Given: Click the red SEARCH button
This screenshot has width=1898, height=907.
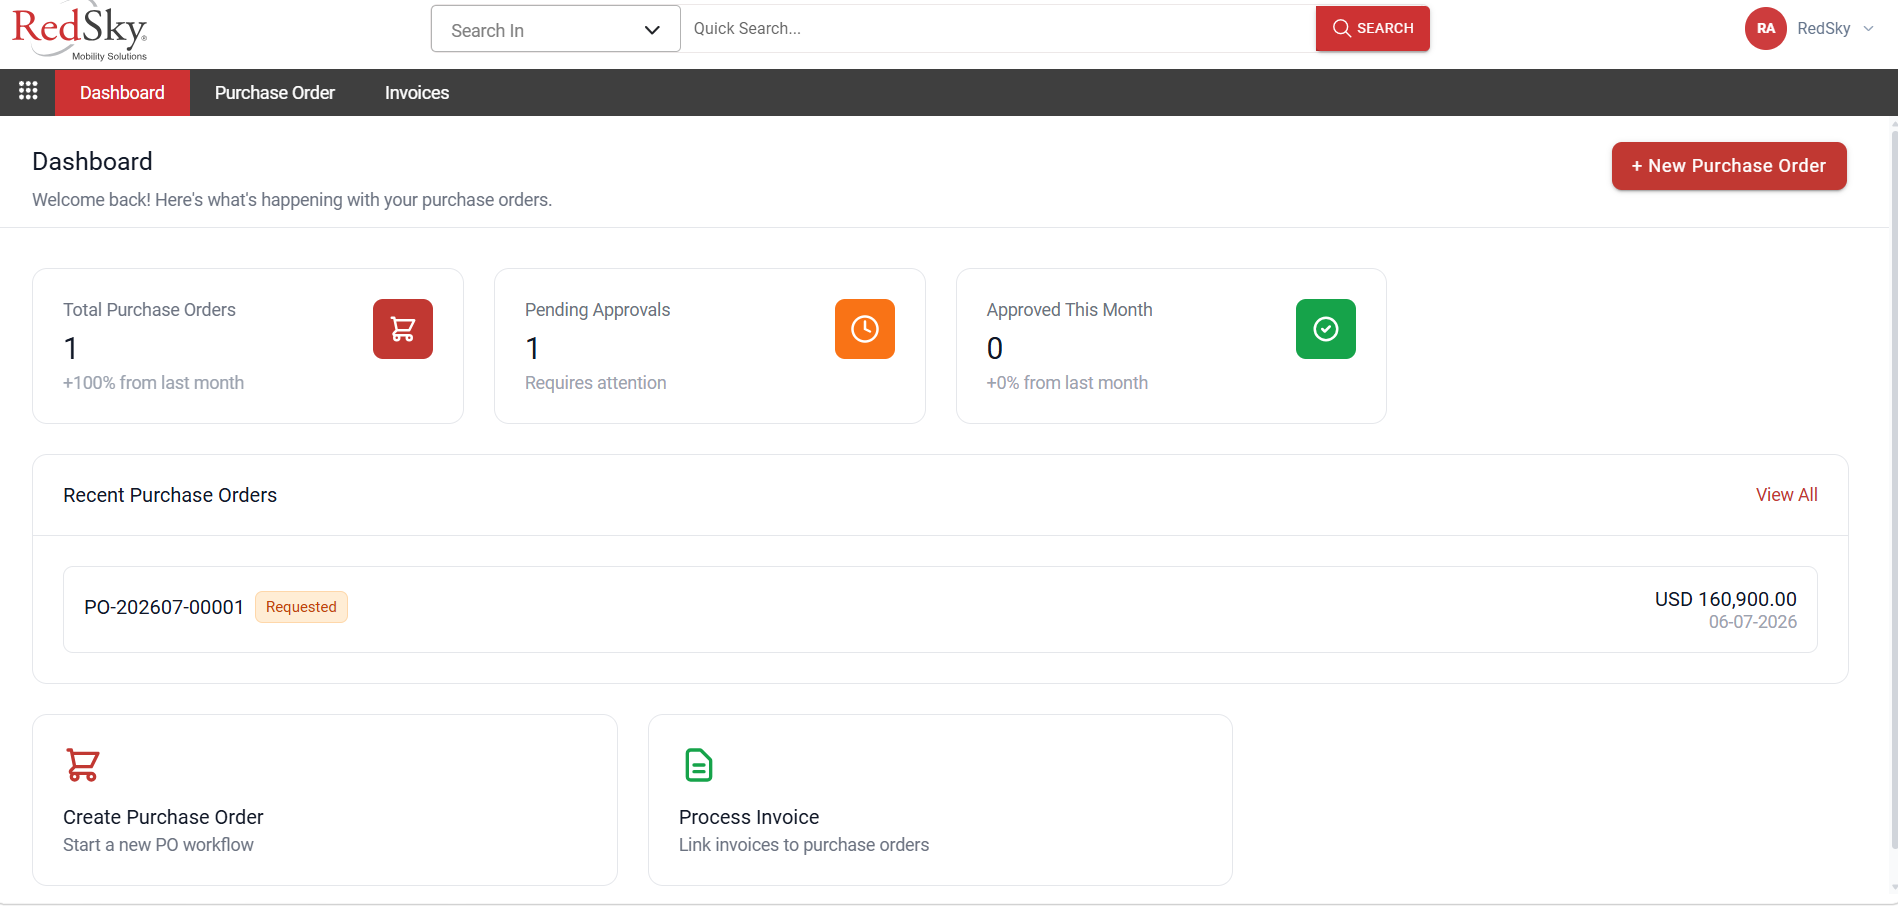Looking at the screenshot, I should 1372,28.
